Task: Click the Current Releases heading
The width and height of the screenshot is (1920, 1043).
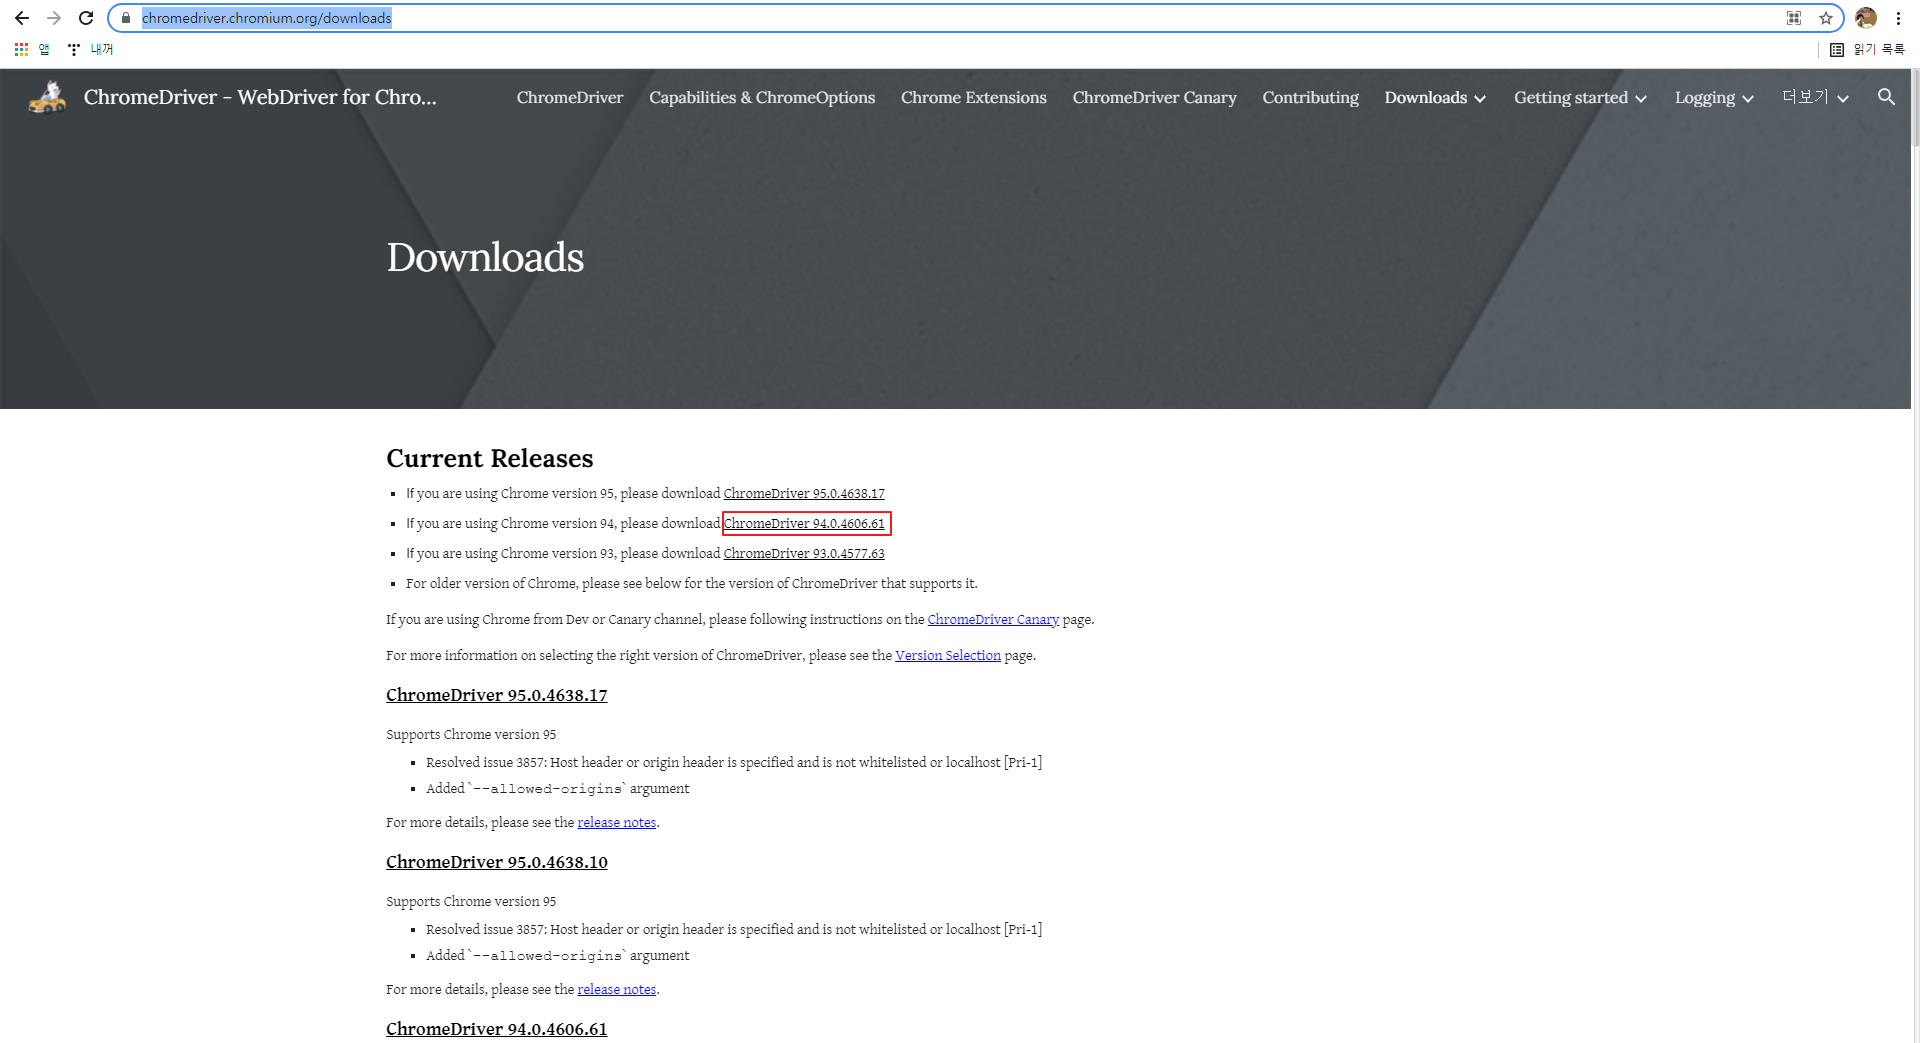Action: (490, 458)
